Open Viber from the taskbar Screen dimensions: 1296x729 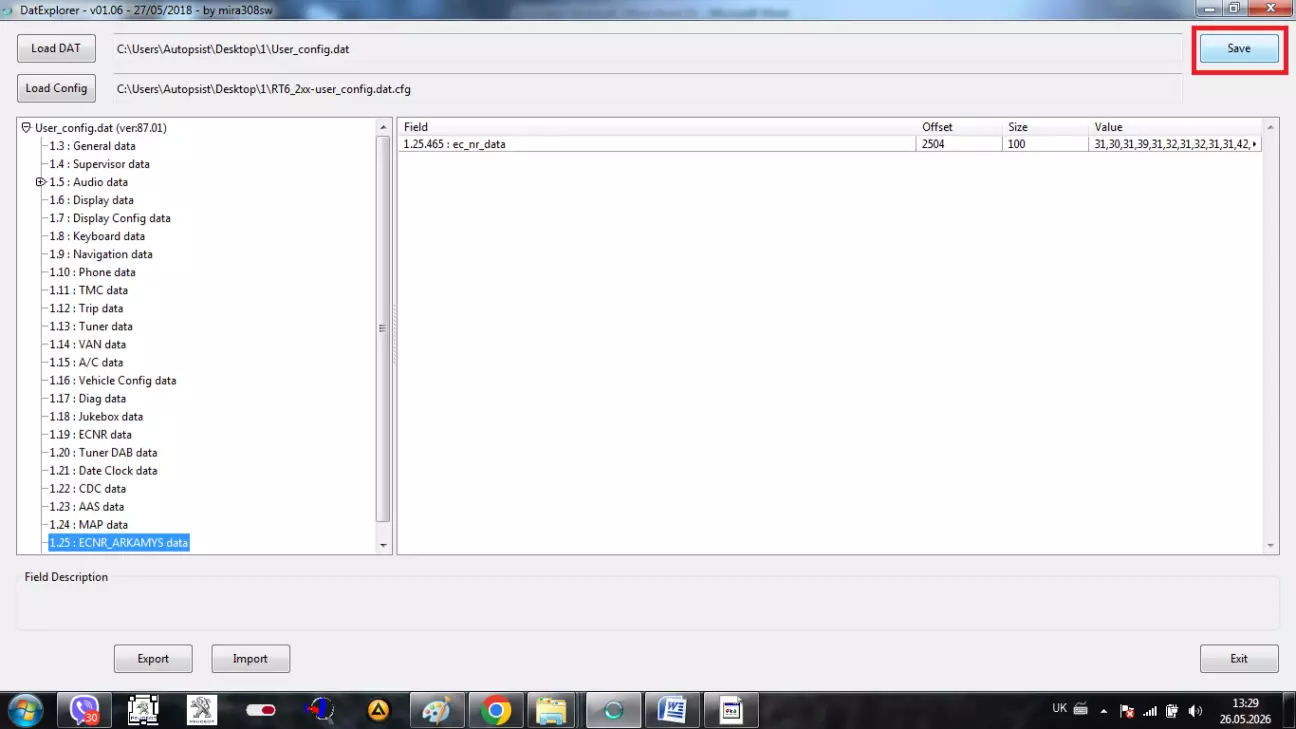pos(85,710)
